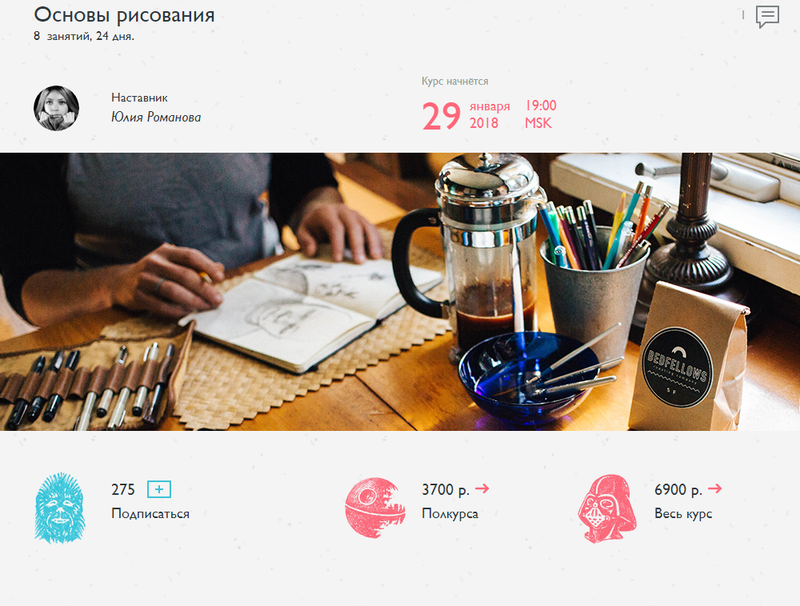
Task: Click the Подписаться link
Action: pos(151,513)
